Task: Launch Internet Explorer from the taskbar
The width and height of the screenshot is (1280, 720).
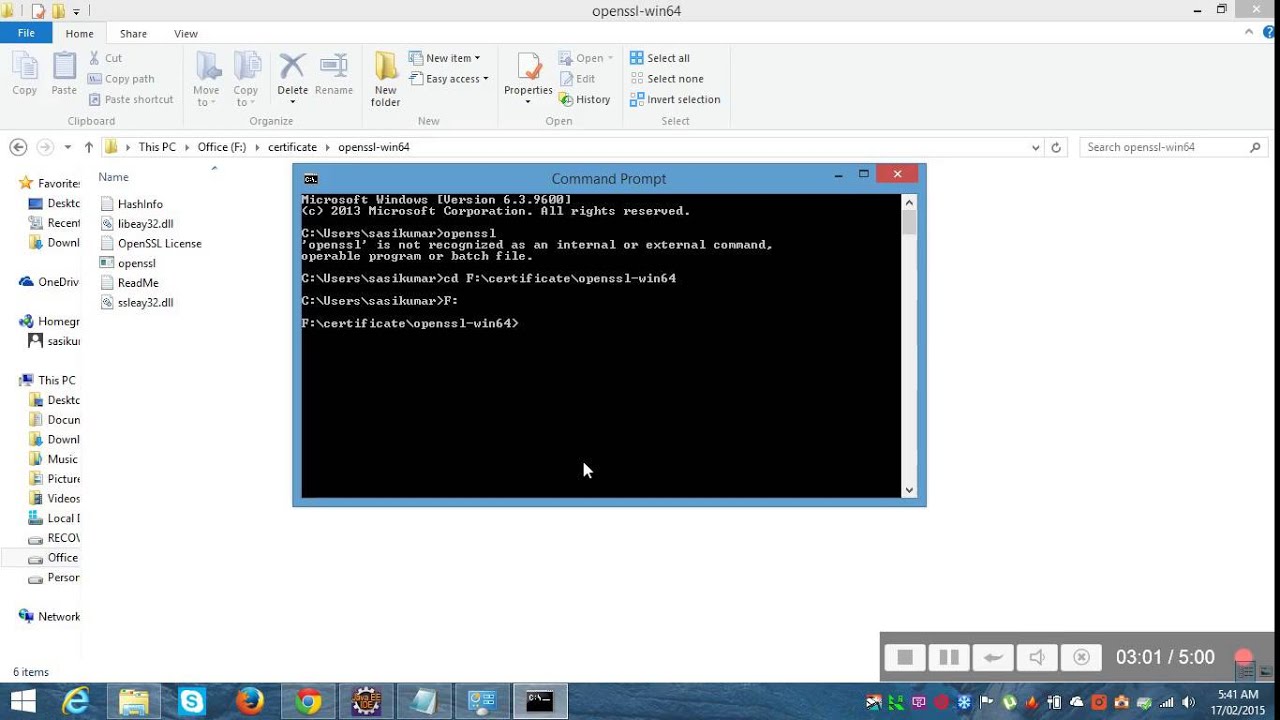Action: [76, 702]
